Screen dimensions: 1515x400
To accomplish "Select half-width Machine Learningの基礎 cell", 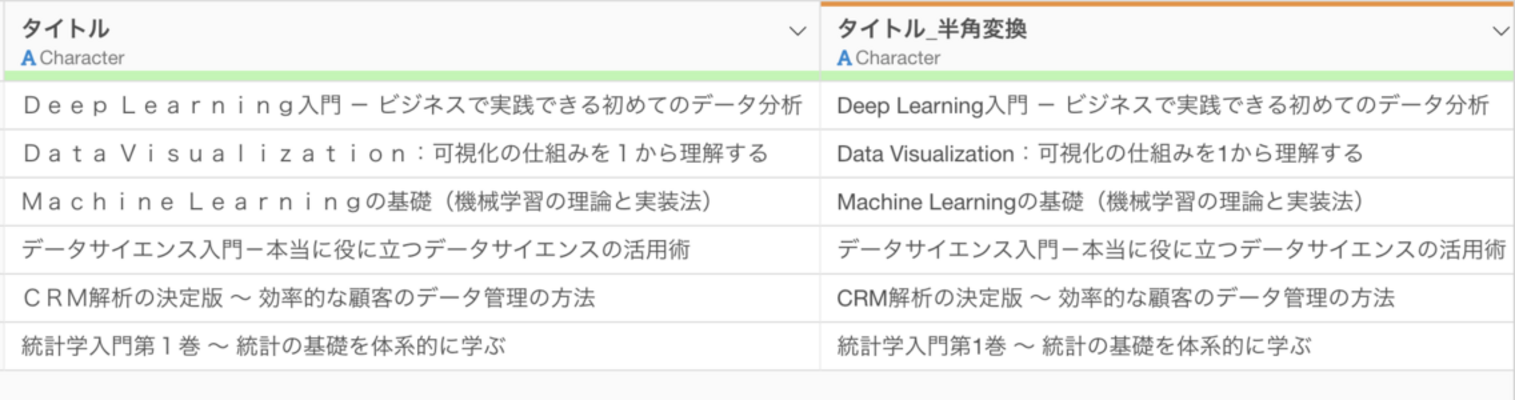I will [1100, 201].
